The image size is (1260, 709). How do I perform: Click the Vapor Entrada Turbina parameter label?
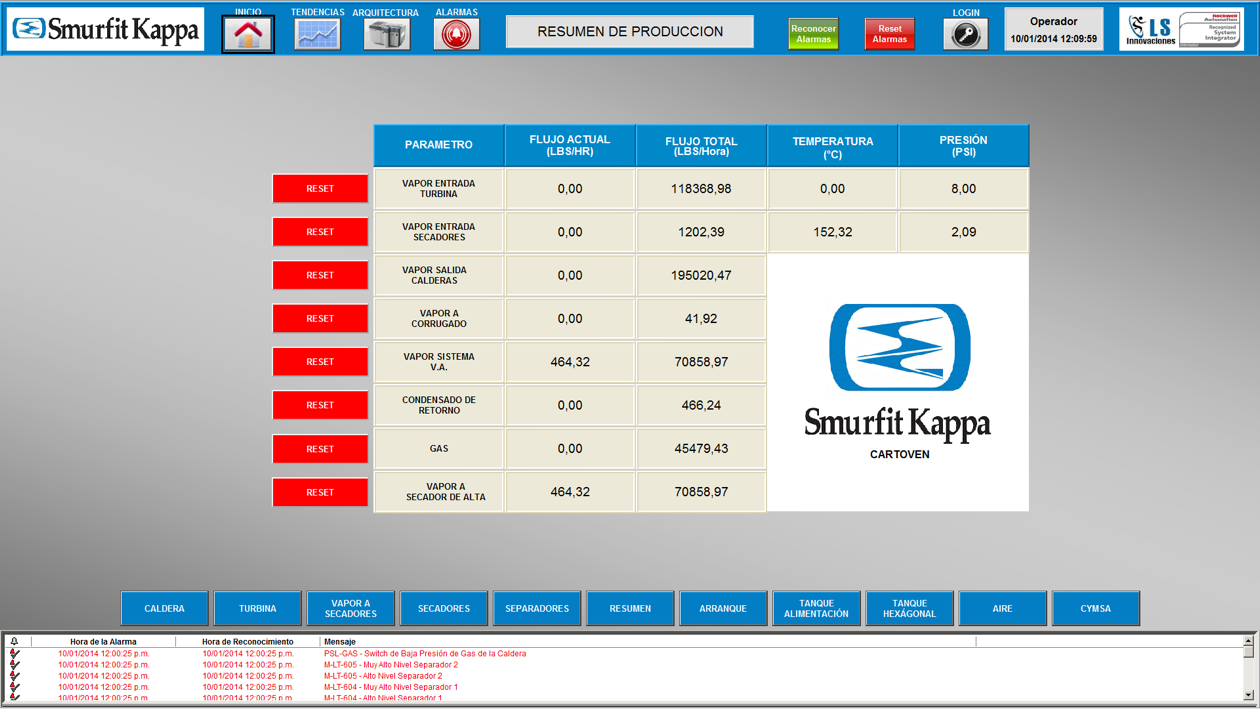click(439, 189)
